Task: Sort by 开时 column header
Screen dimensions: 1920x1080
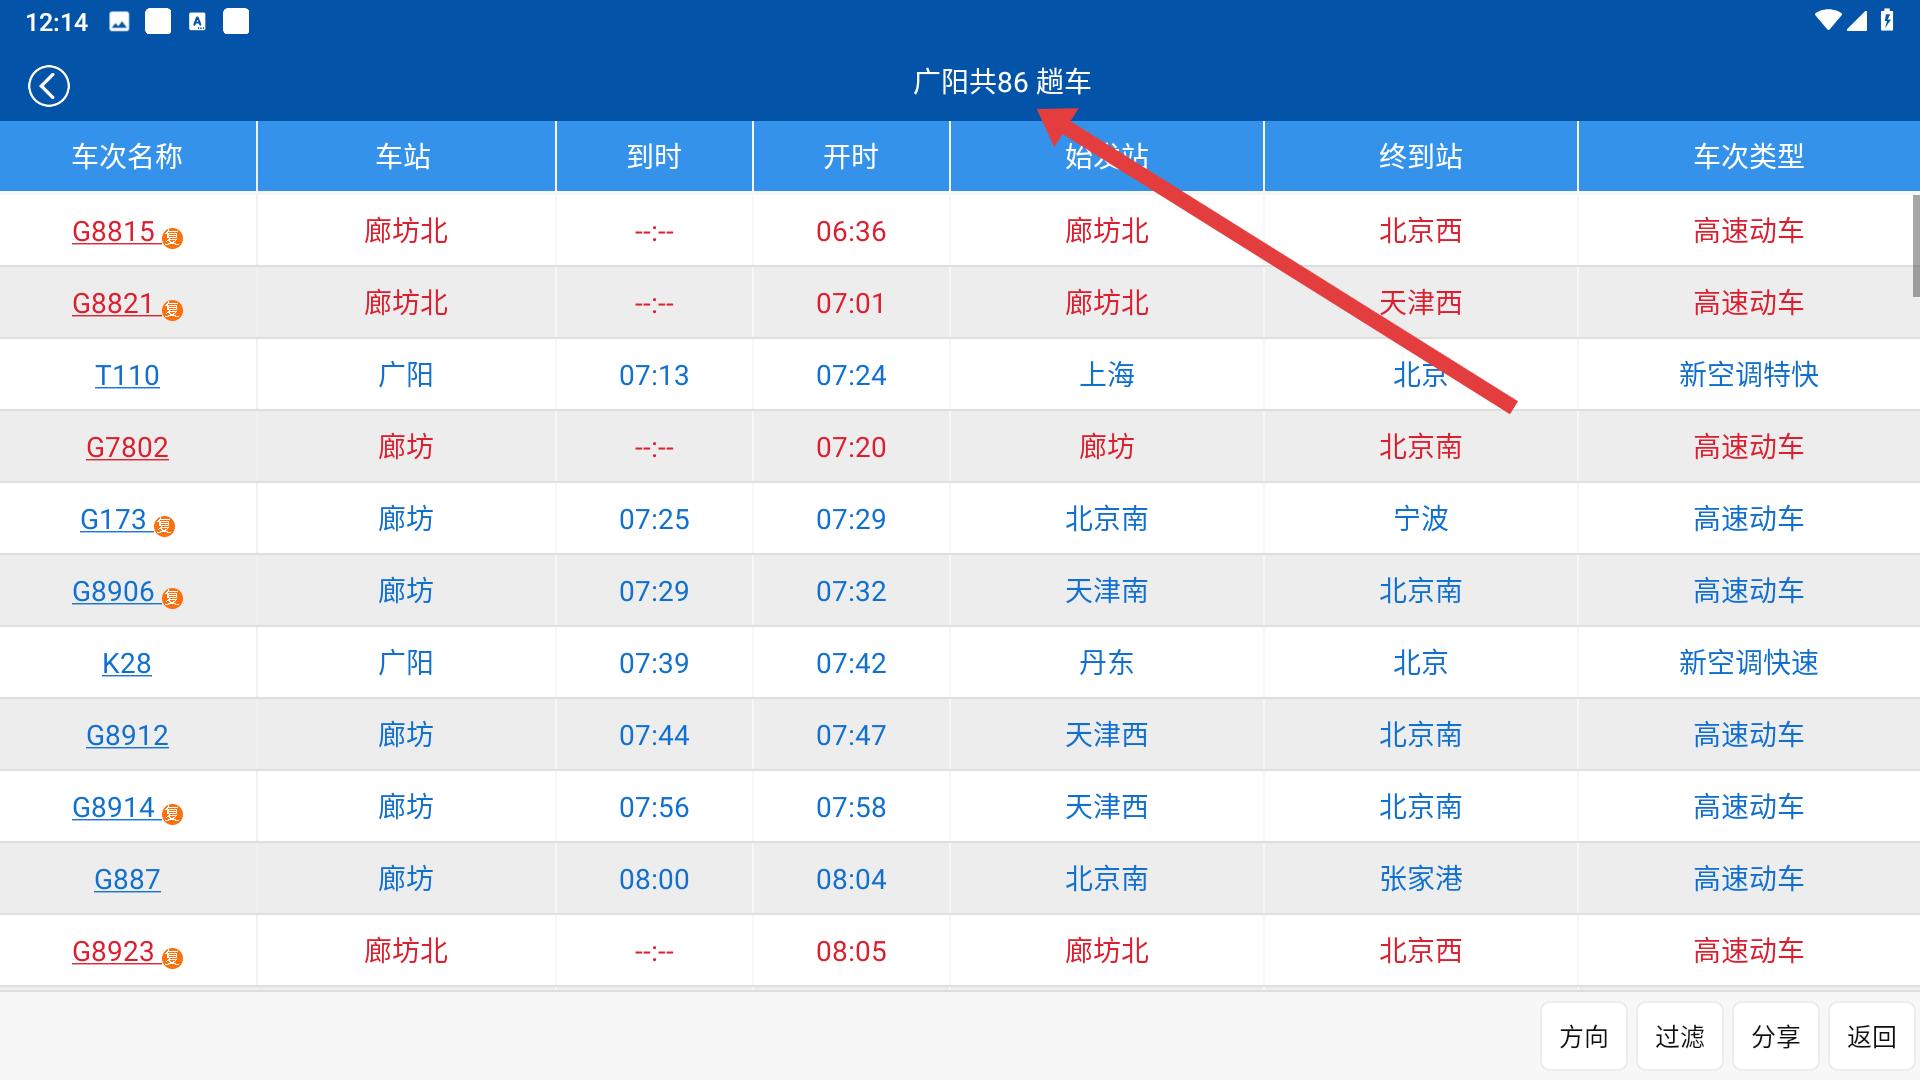Action: pos(851,156)
